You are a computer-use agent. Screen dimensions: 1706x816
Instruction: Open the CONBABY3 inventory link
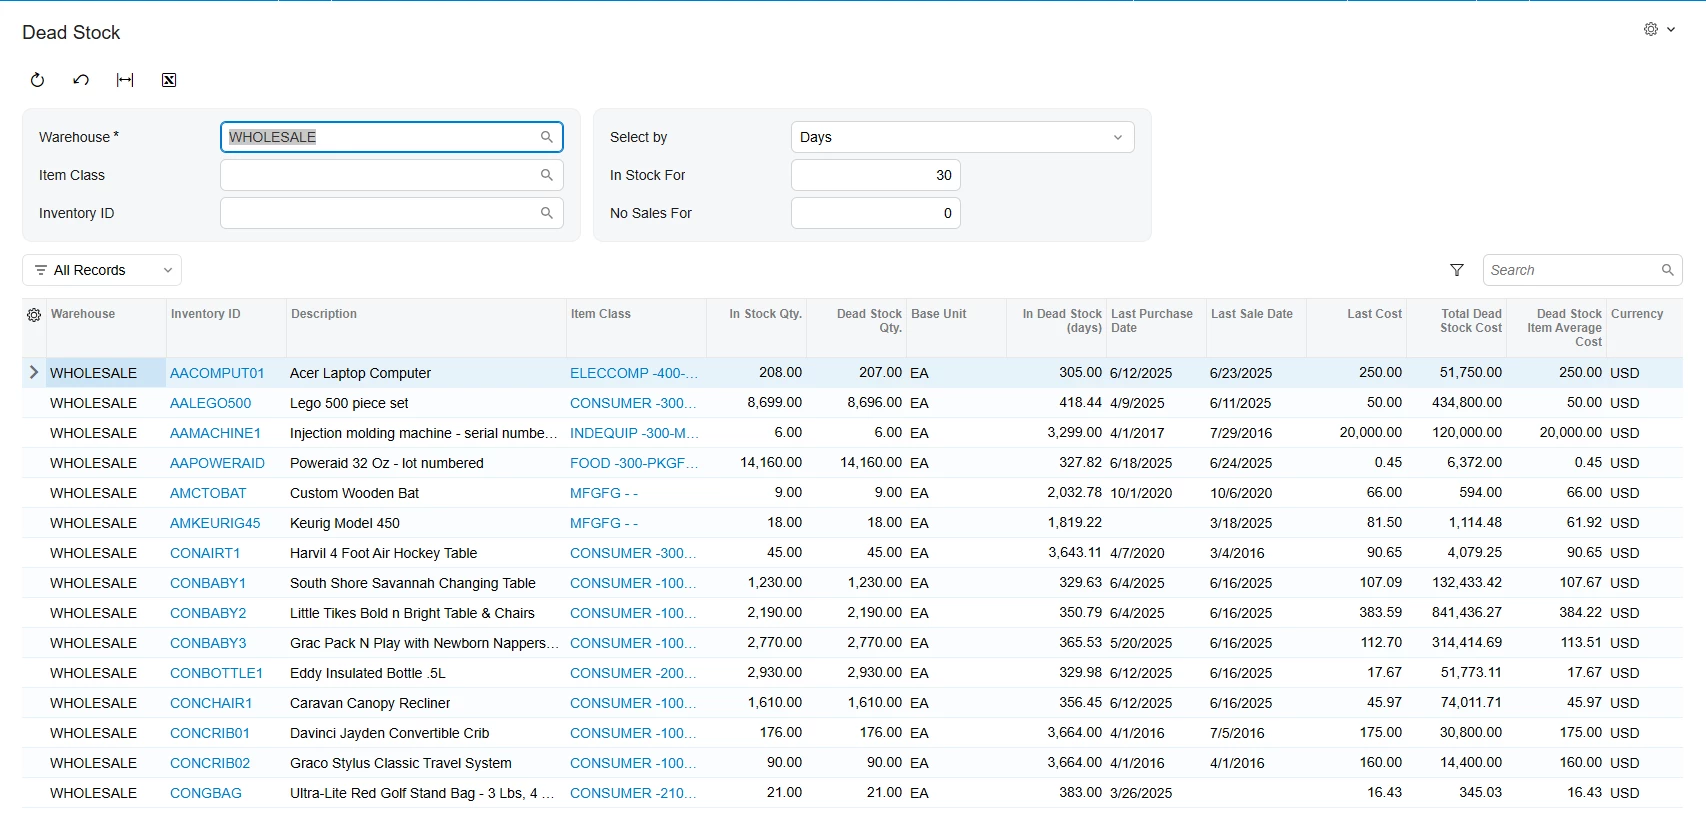tap(208, 643)
